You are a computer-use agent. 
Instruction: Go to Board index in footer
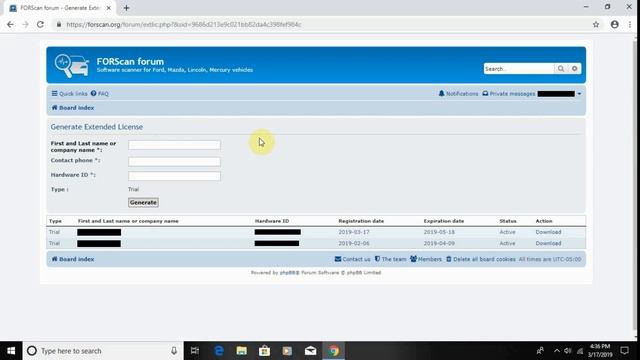click(x=73, y=259)
